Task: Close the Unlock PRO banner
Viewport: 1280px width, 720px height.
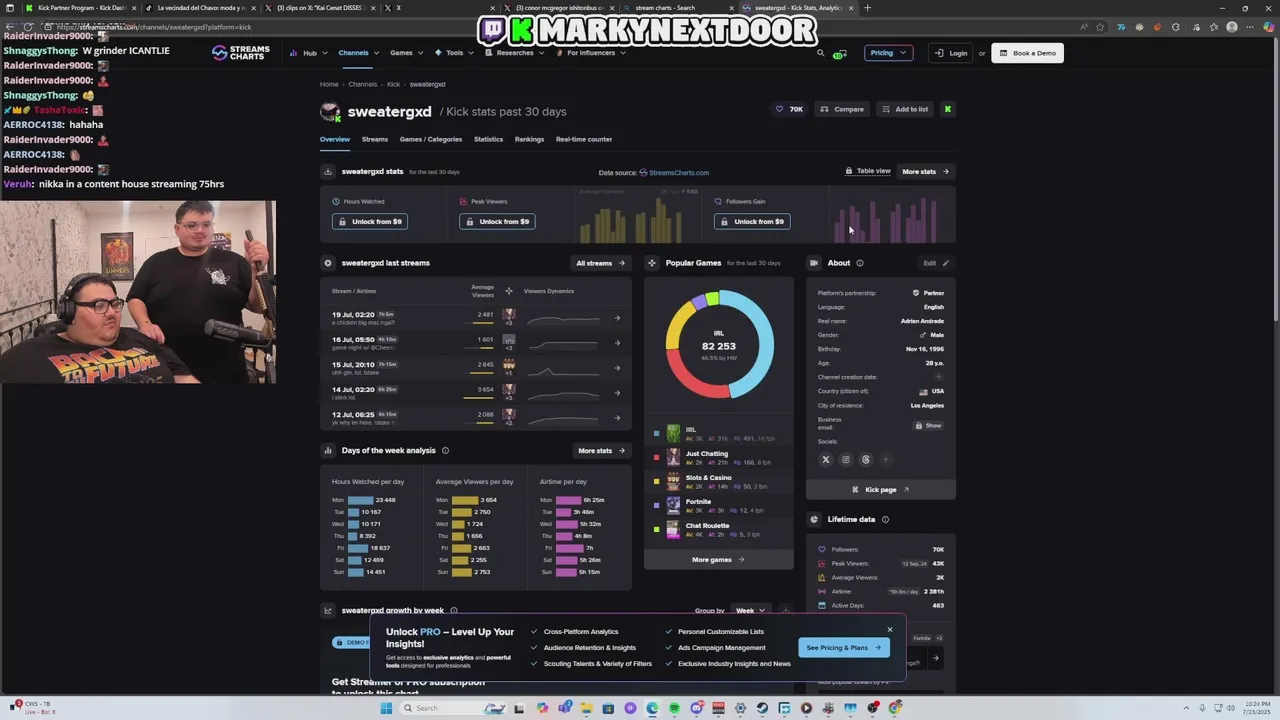Action: pos(890,630)
